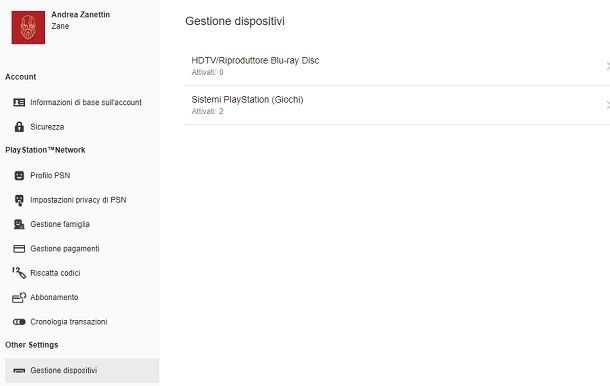The width and height of the screenshot is (610, 386).
Task: Select the highlighted Gestione dispositivi sidebar entry
Action: click(x=82, y=370)
